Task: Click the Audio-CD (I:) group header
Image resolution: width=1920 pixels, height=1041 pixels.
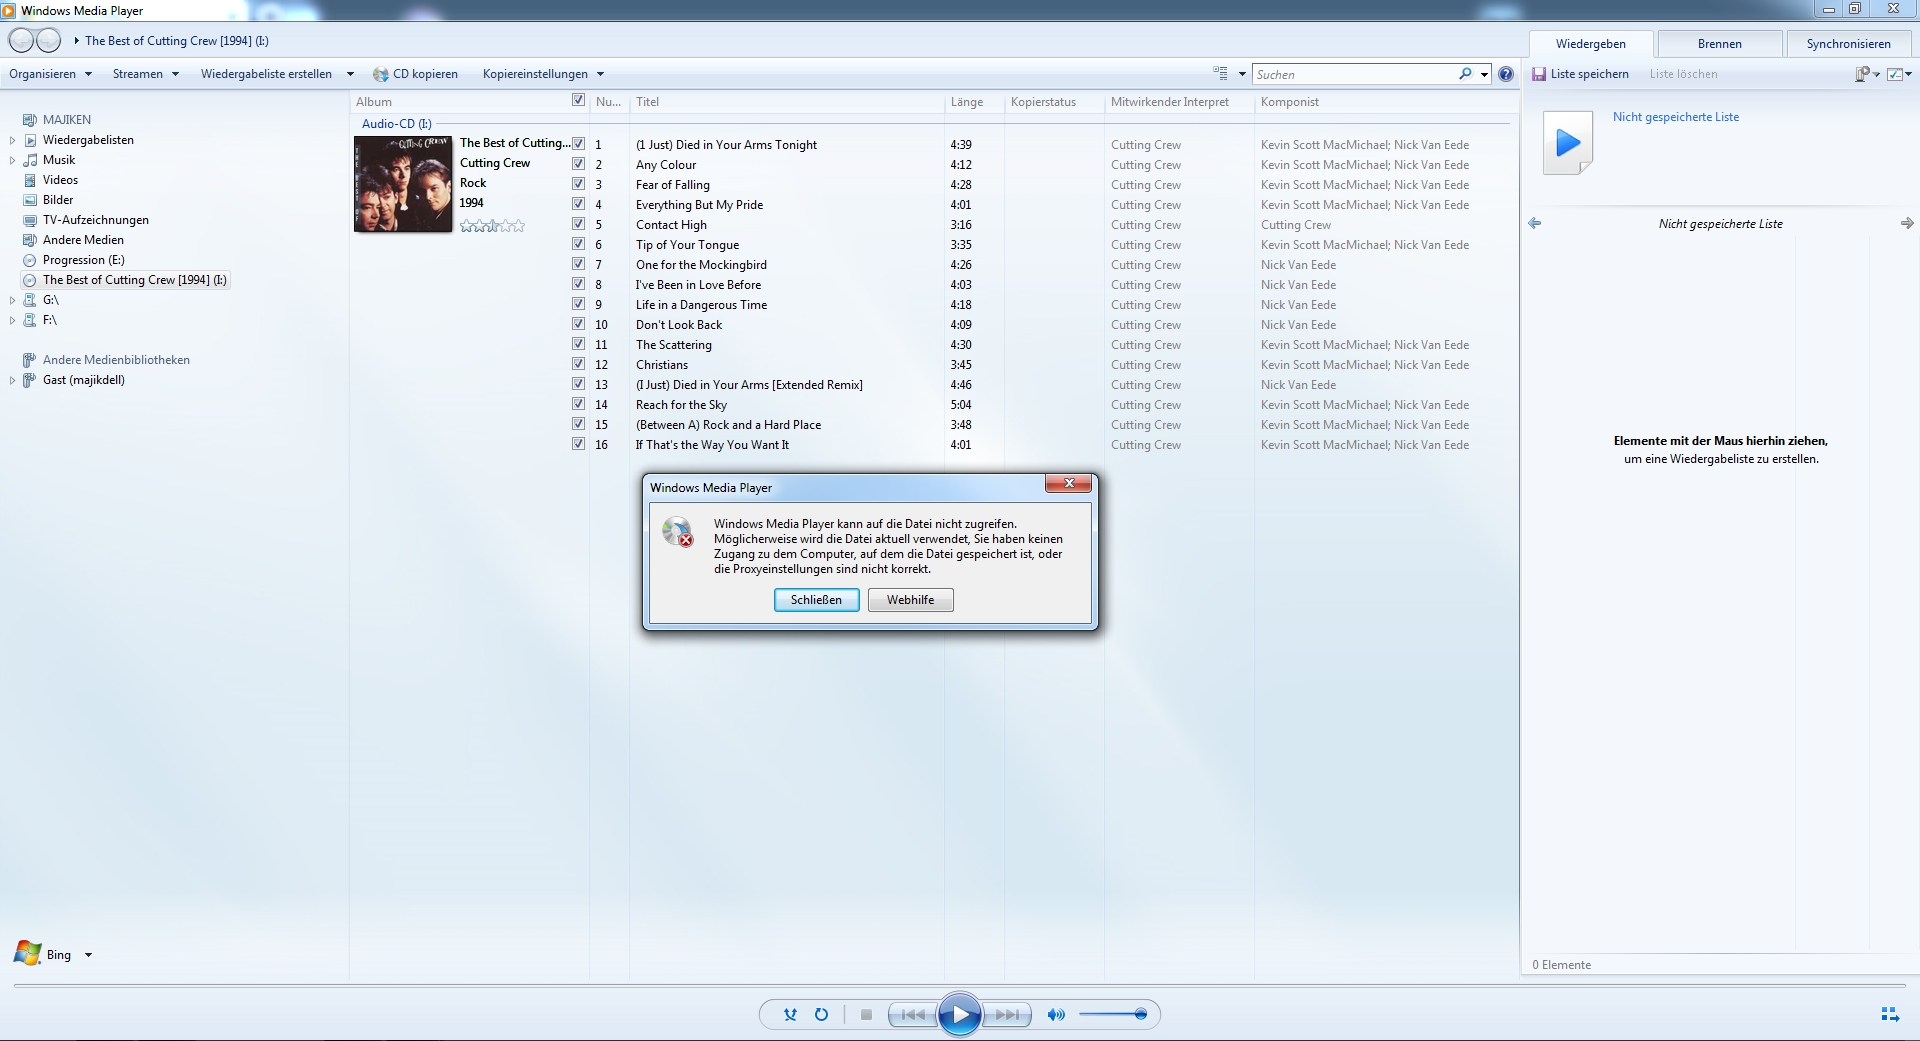Action: coord(397,124)
